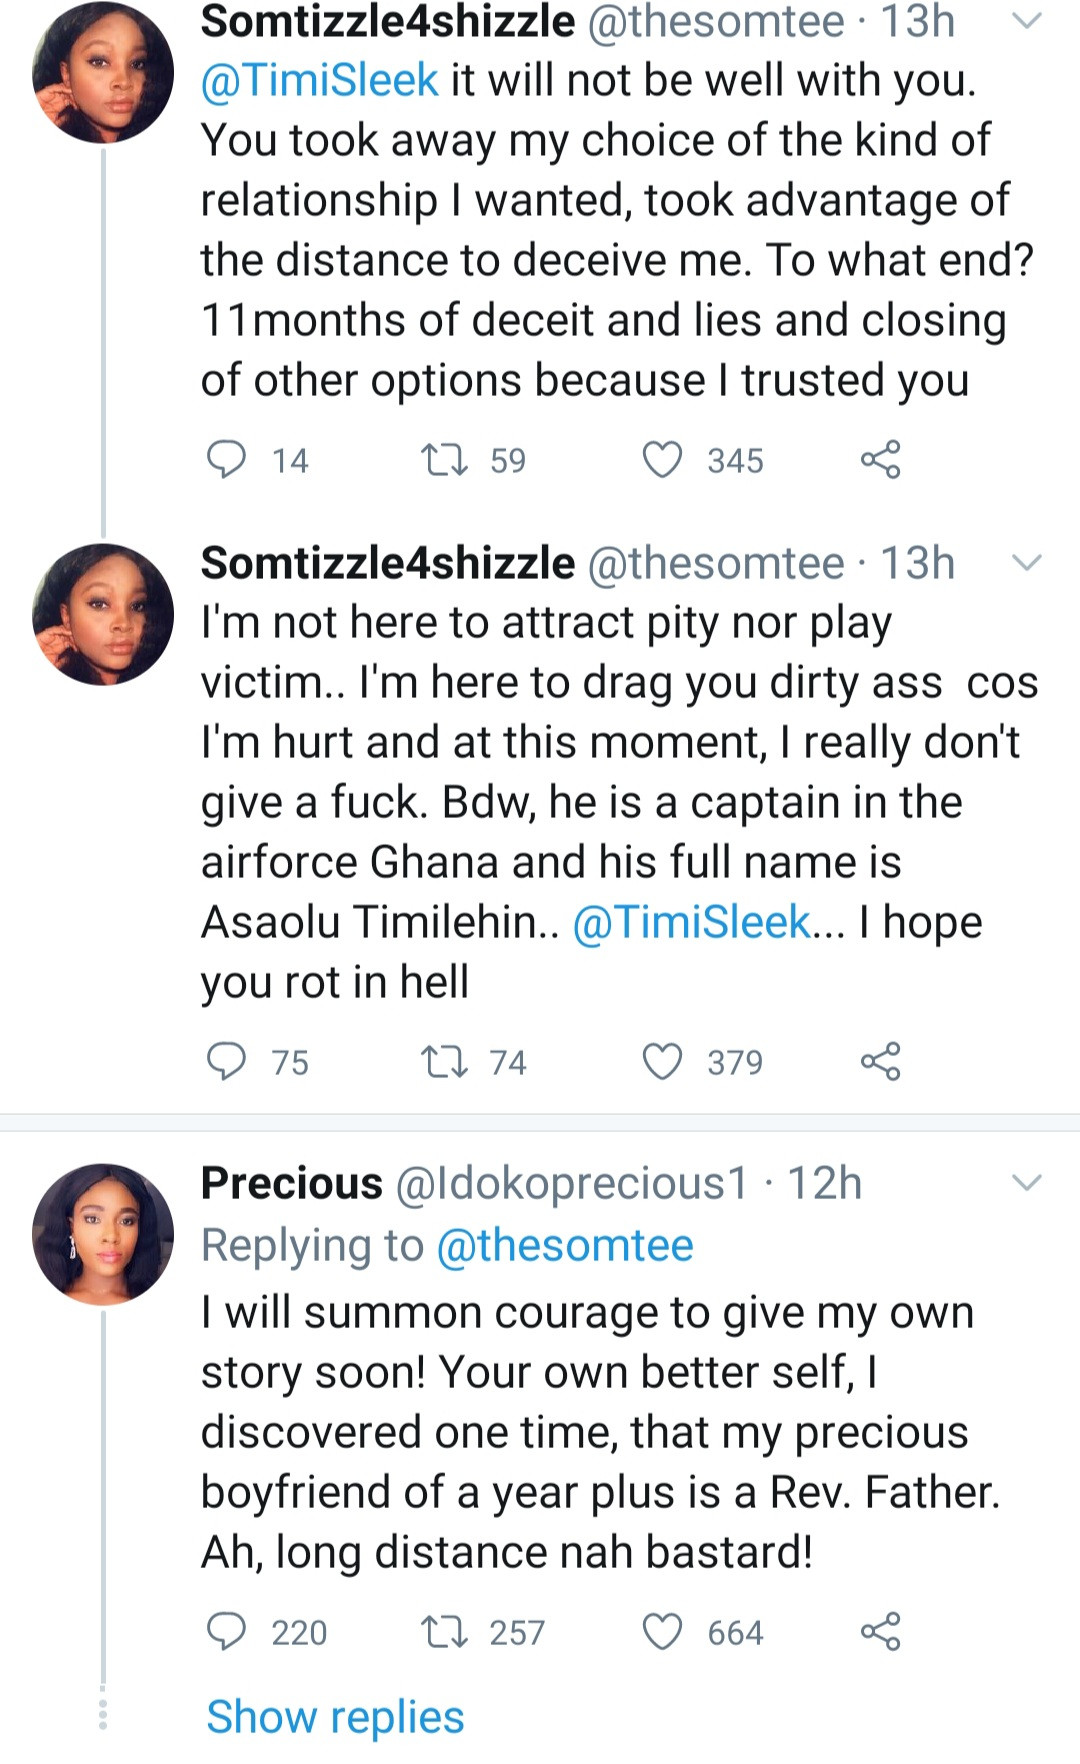Reply to Precious's tweet with 220 comments
Image resolution: width=1080 pixels, height=1764 pixels.
coord(226,1632)
